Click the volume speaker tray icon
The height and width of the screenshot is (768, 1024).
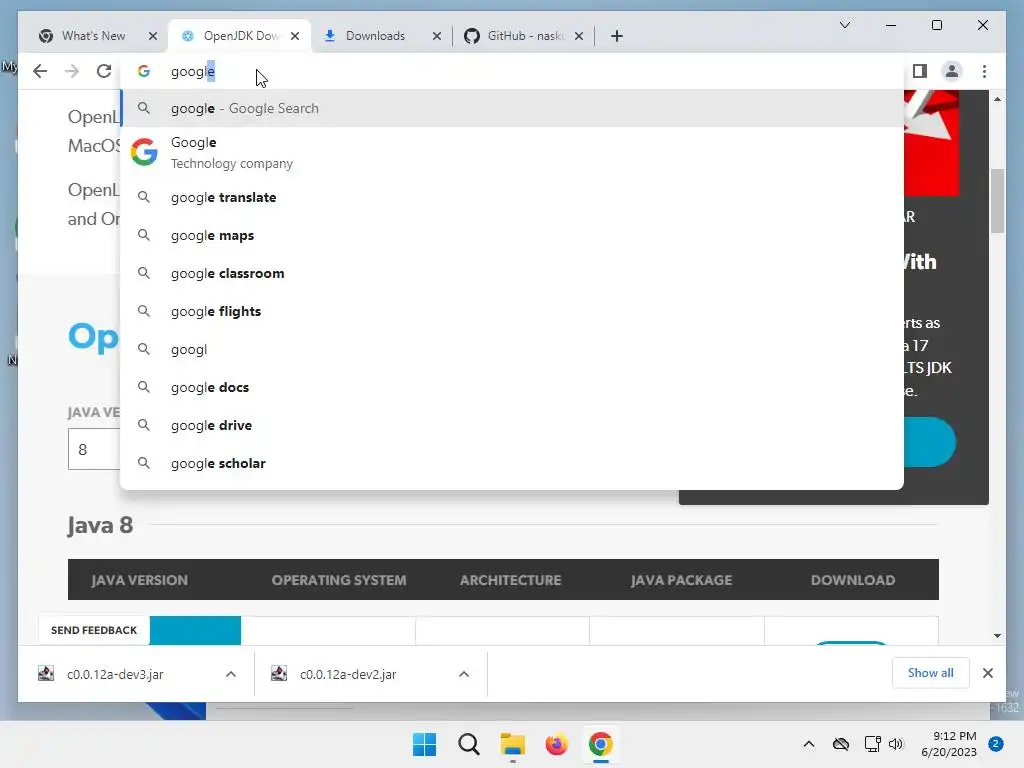coord(896,744)
